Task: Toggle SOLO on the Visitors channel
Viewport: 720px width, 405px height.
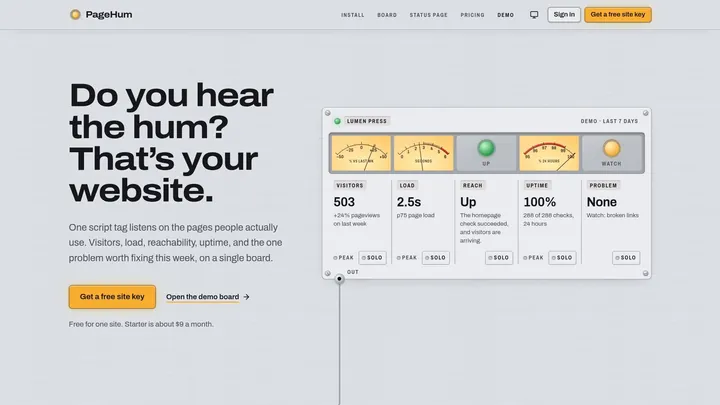Action: coord(372,258)
